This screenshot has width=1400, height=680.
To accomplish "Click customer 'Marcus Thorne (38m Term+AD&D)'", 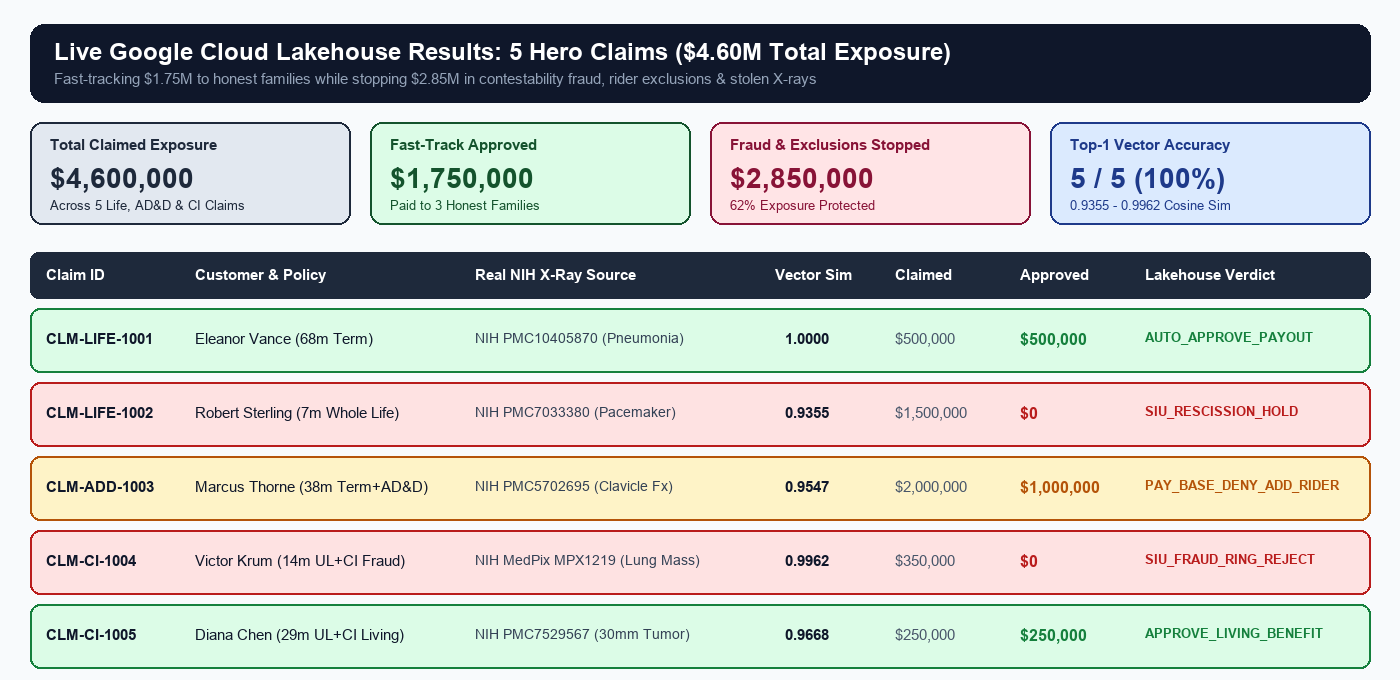I will coord(311,487).
